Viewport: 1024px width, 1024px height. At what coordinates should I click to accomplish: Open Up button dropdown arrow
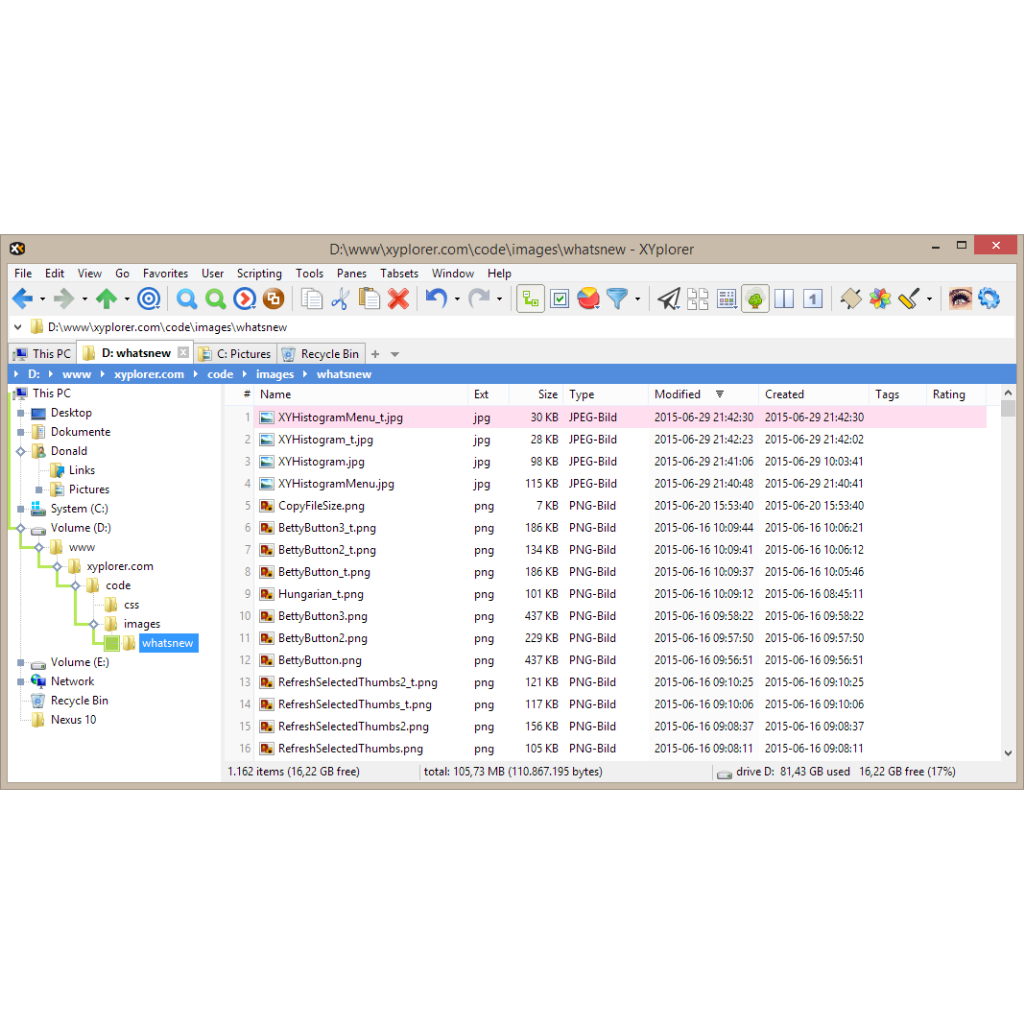pyautogui.click(x=127, y=300)
